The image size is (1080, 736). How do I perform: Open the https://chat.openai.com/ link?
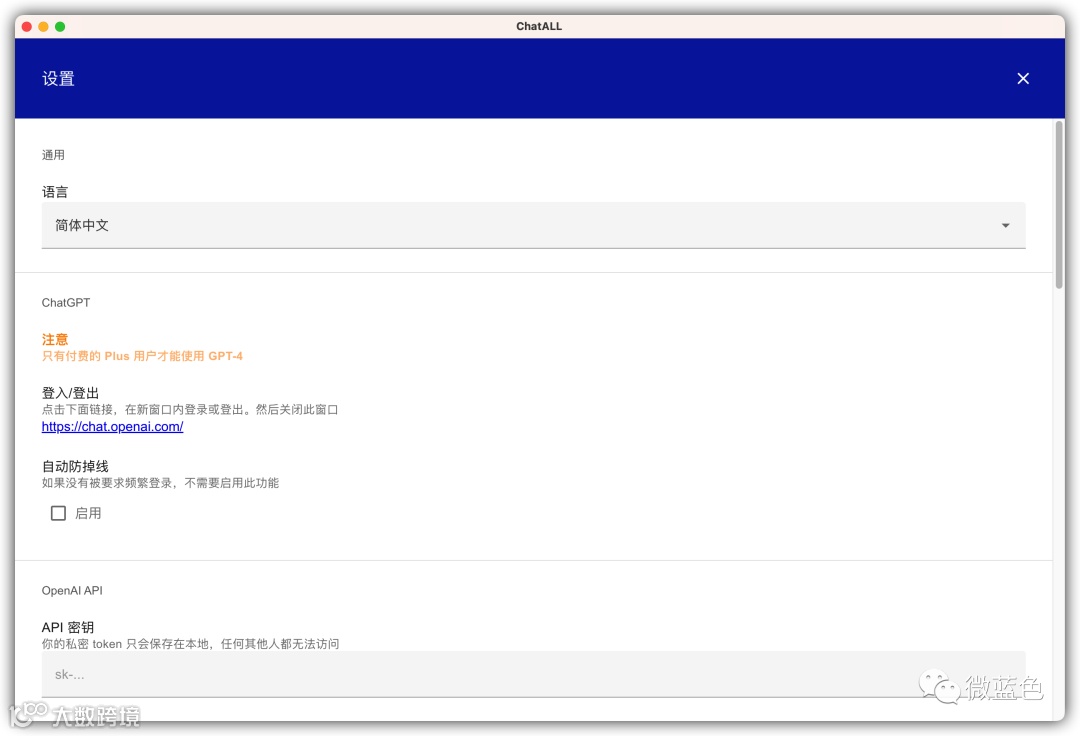point(112,426)
